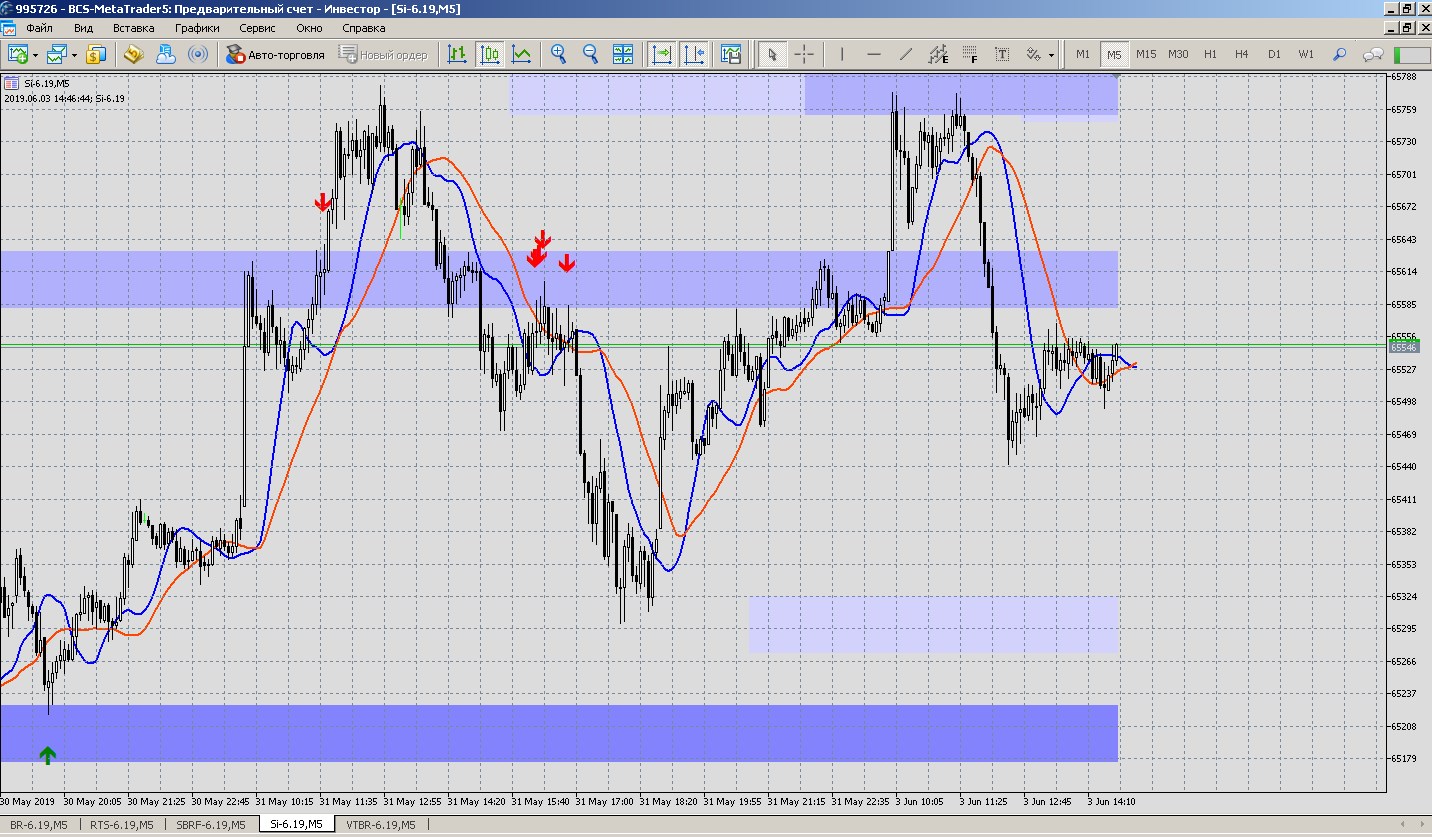Expand the new chart dropdown arrow
The height and width of the screenshot is (837, 1432).
(35, 55)
